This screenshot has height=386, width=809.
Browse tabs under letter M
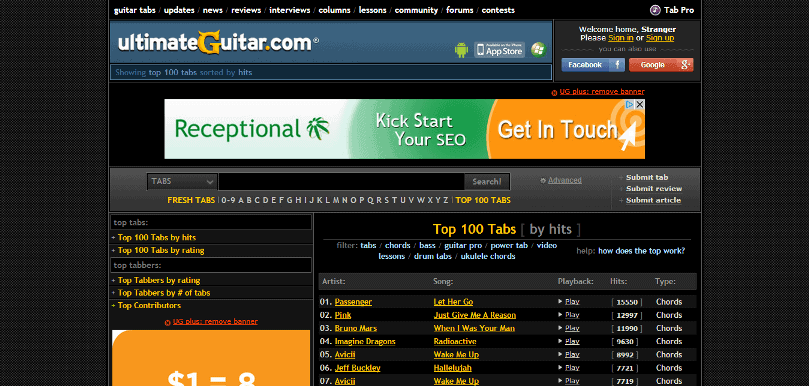(336, 200)
